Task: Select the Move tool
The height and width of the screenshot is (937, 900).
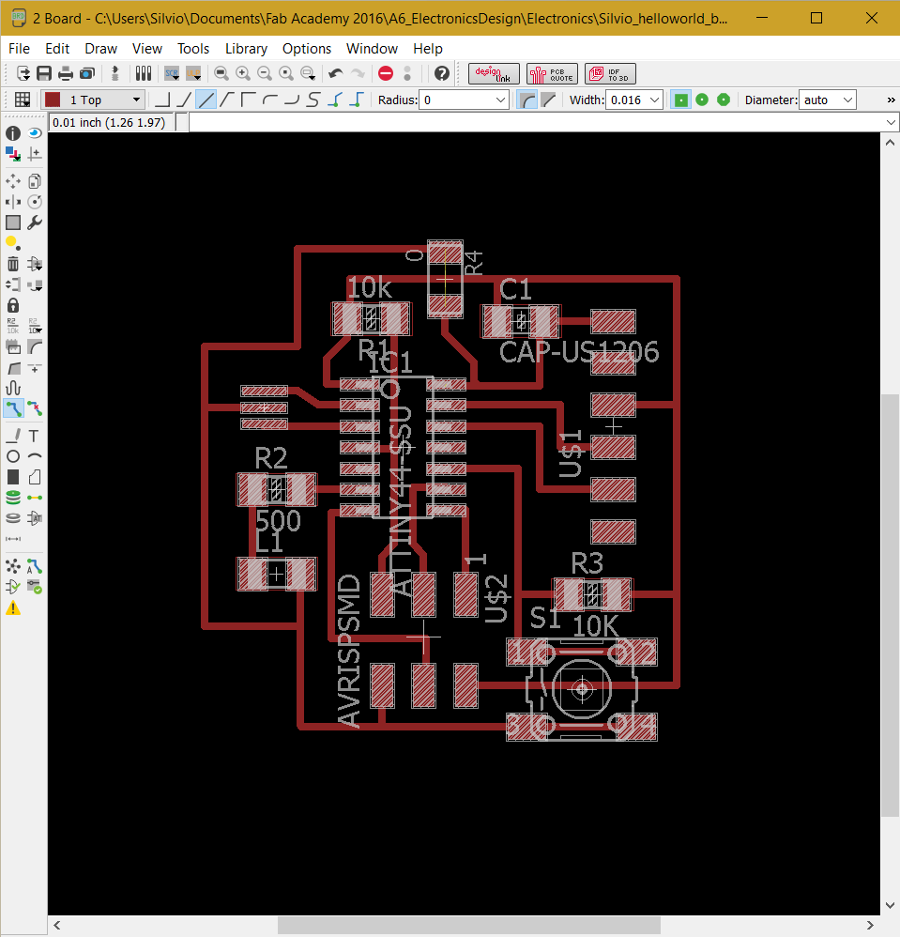Action: [13, 181]
